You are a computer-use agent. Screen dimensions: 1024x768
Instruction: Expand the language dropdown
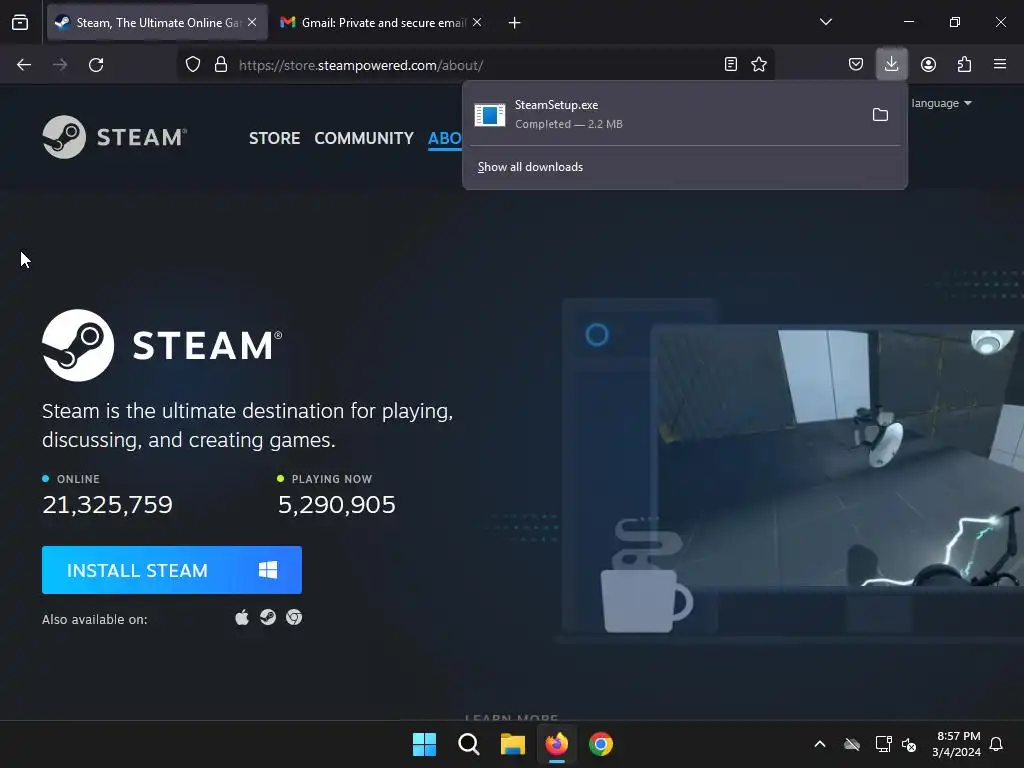click(x=941, y=103)
